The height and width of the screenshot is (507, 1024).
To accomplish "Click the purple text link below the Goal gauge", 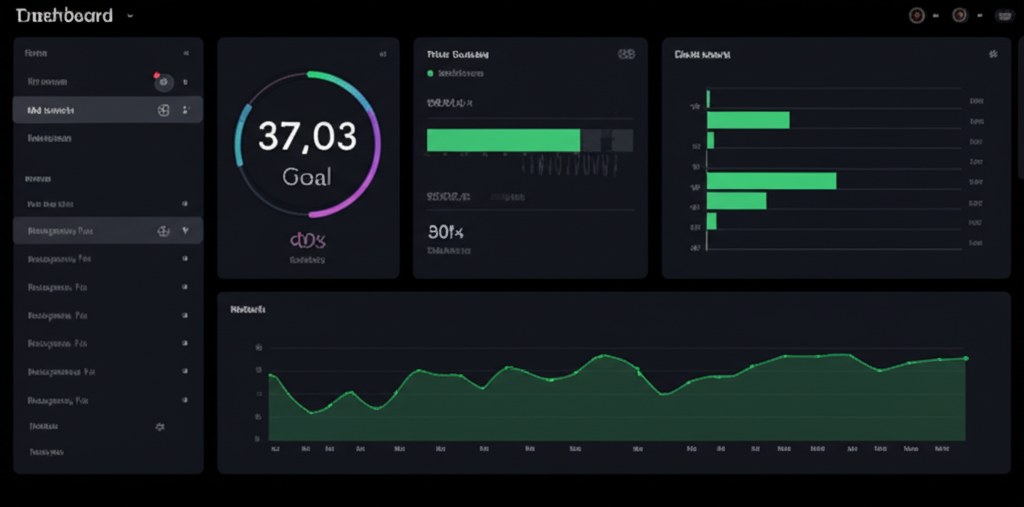I will click(x=307, y=240).
